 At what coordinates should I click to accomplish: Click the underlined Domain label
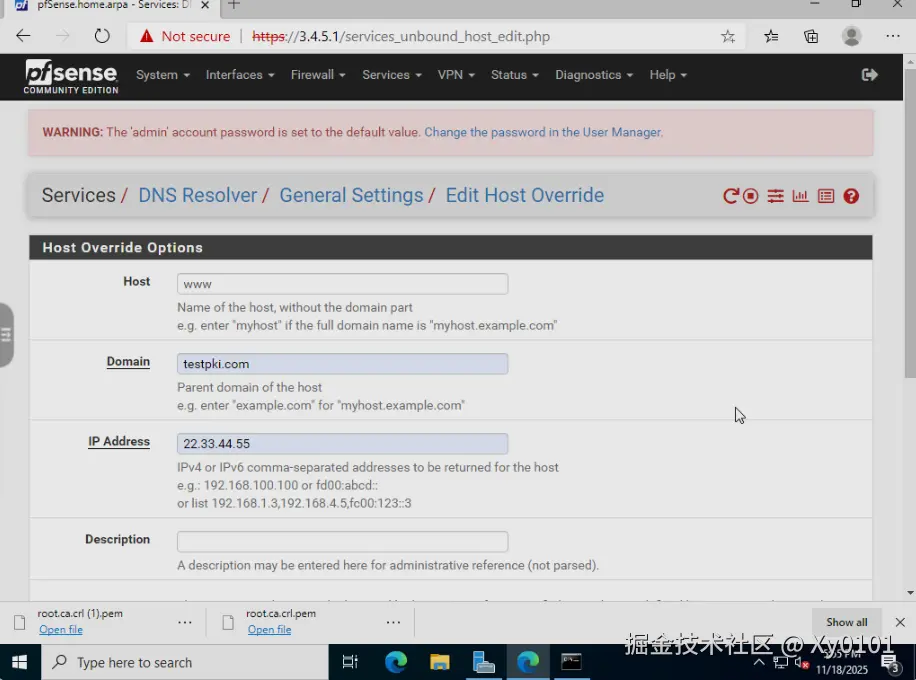pos(128,362)
